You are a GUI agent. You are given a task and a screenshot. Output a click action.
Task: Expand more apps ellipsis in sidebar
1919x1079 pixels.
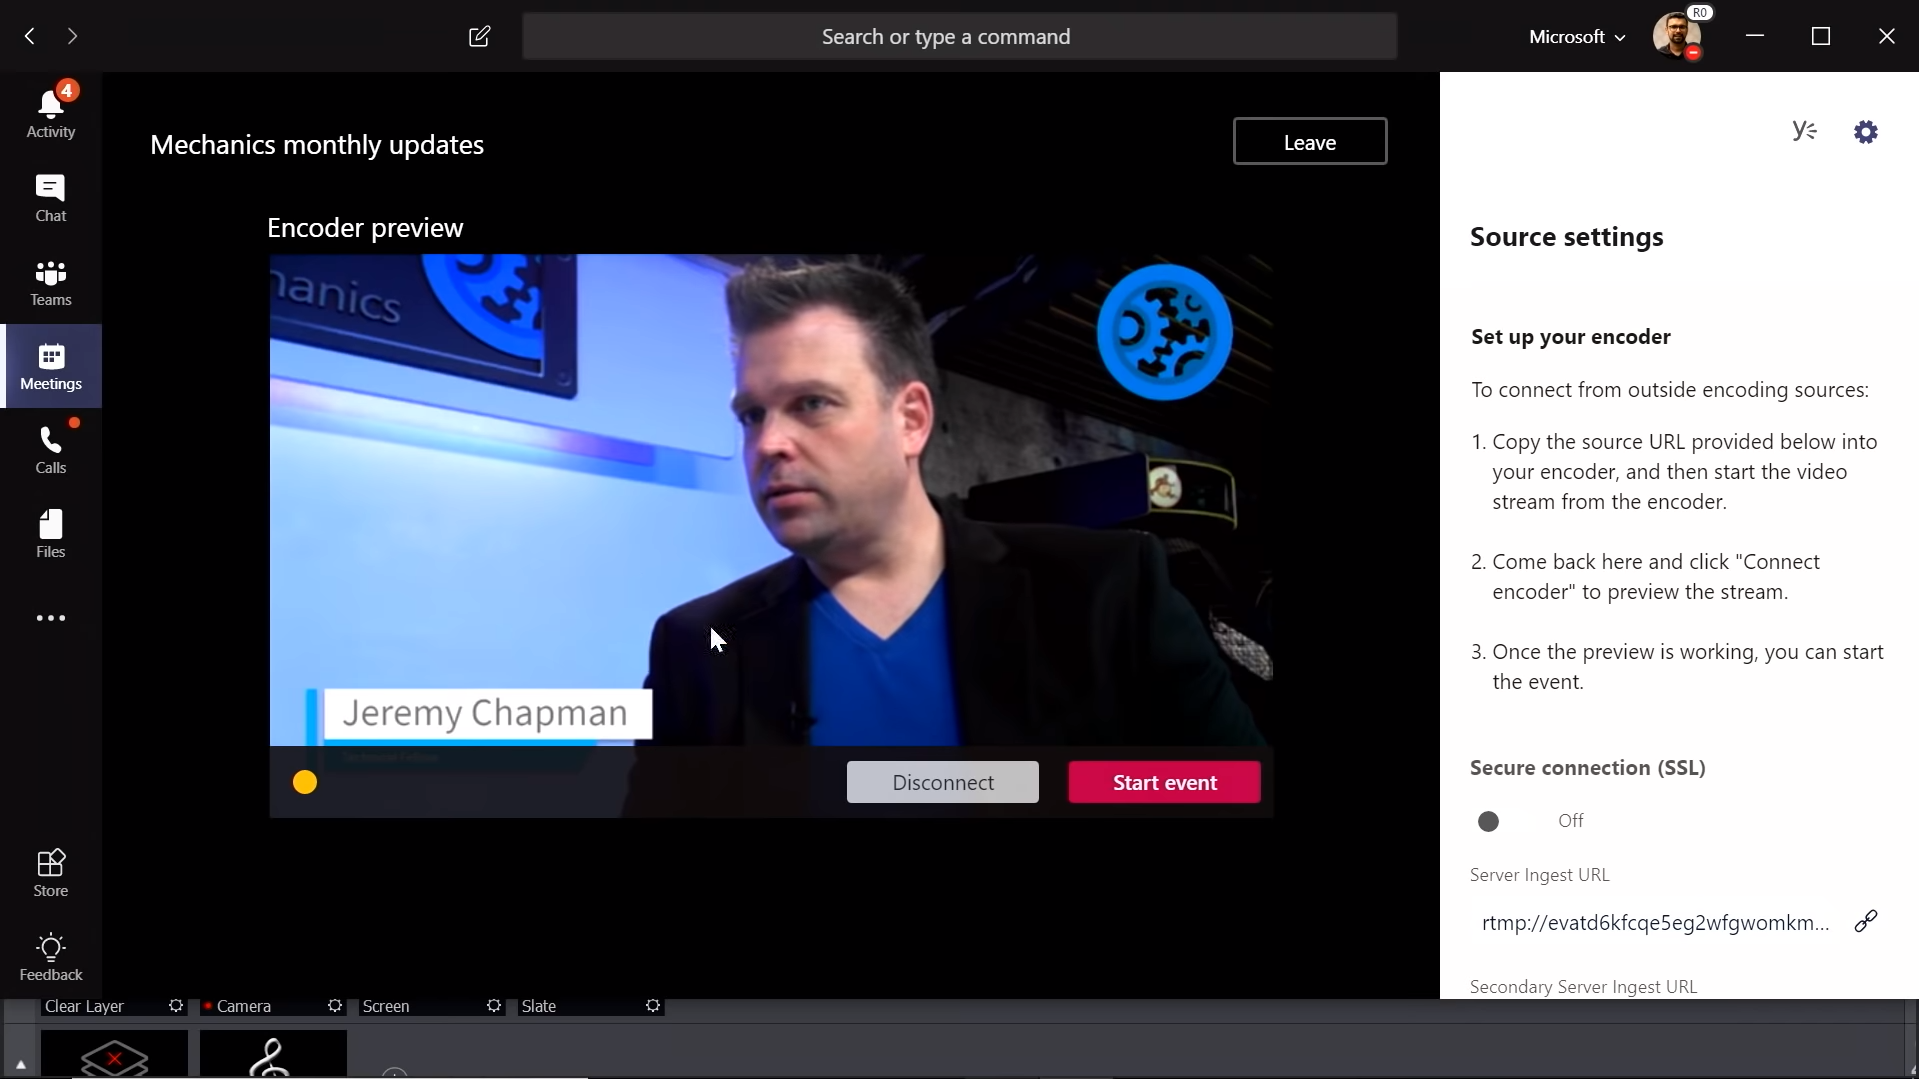51,618
